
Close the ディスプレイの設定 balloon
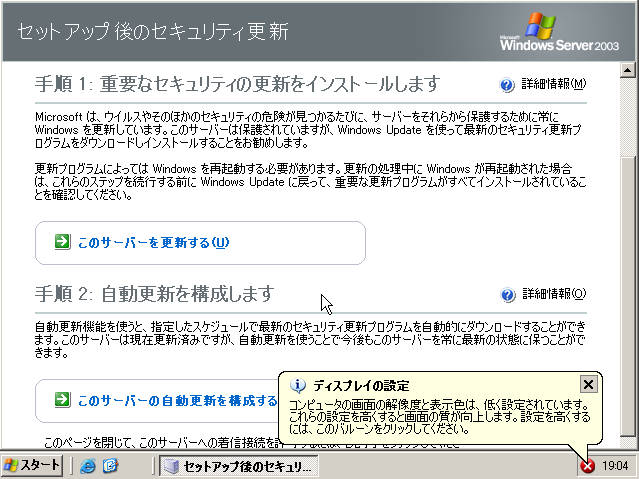pos(588,384)
